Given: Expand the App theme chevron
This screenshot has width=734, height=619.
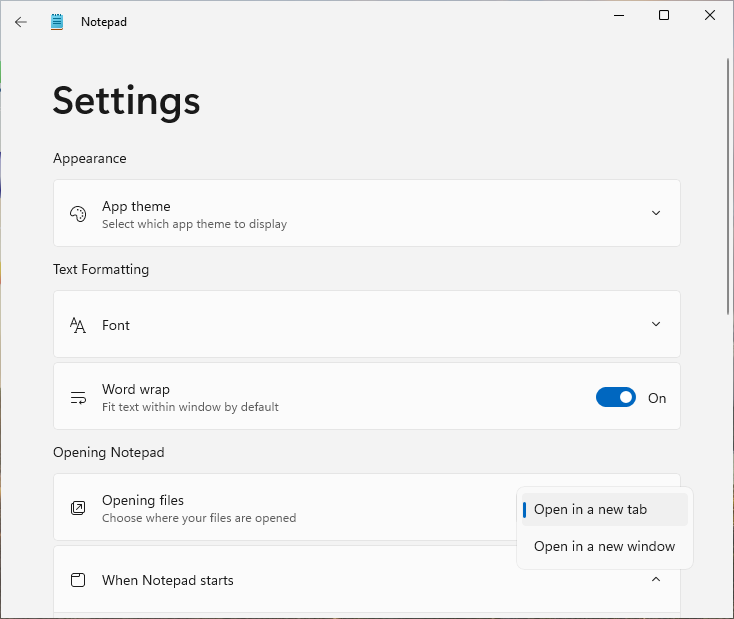Looking at the screenshot, I should click(656, 213).
